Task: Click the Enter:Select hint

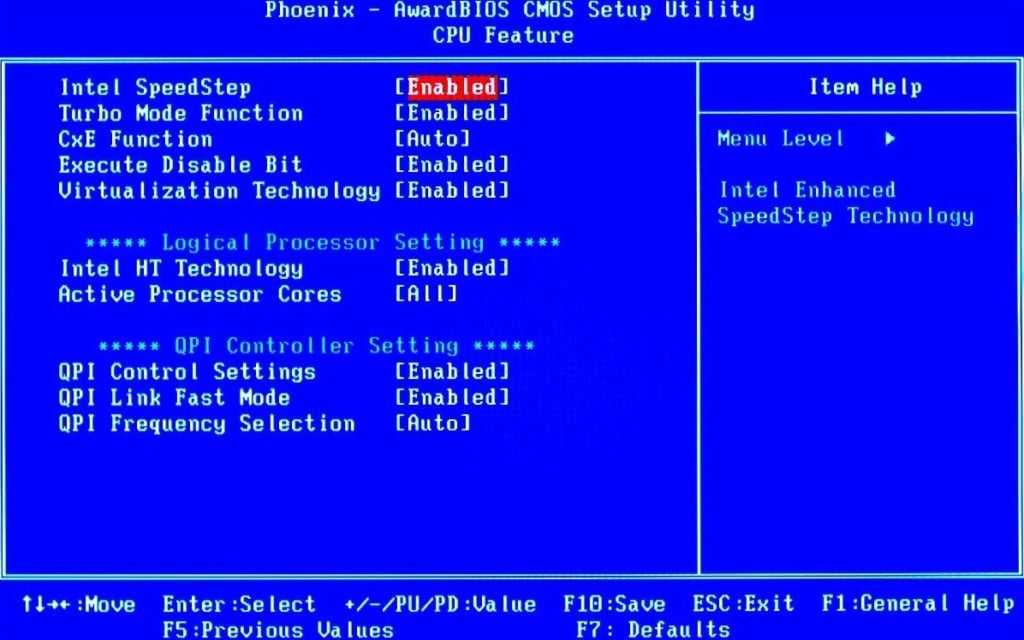Action: click(x=239, y=603)
